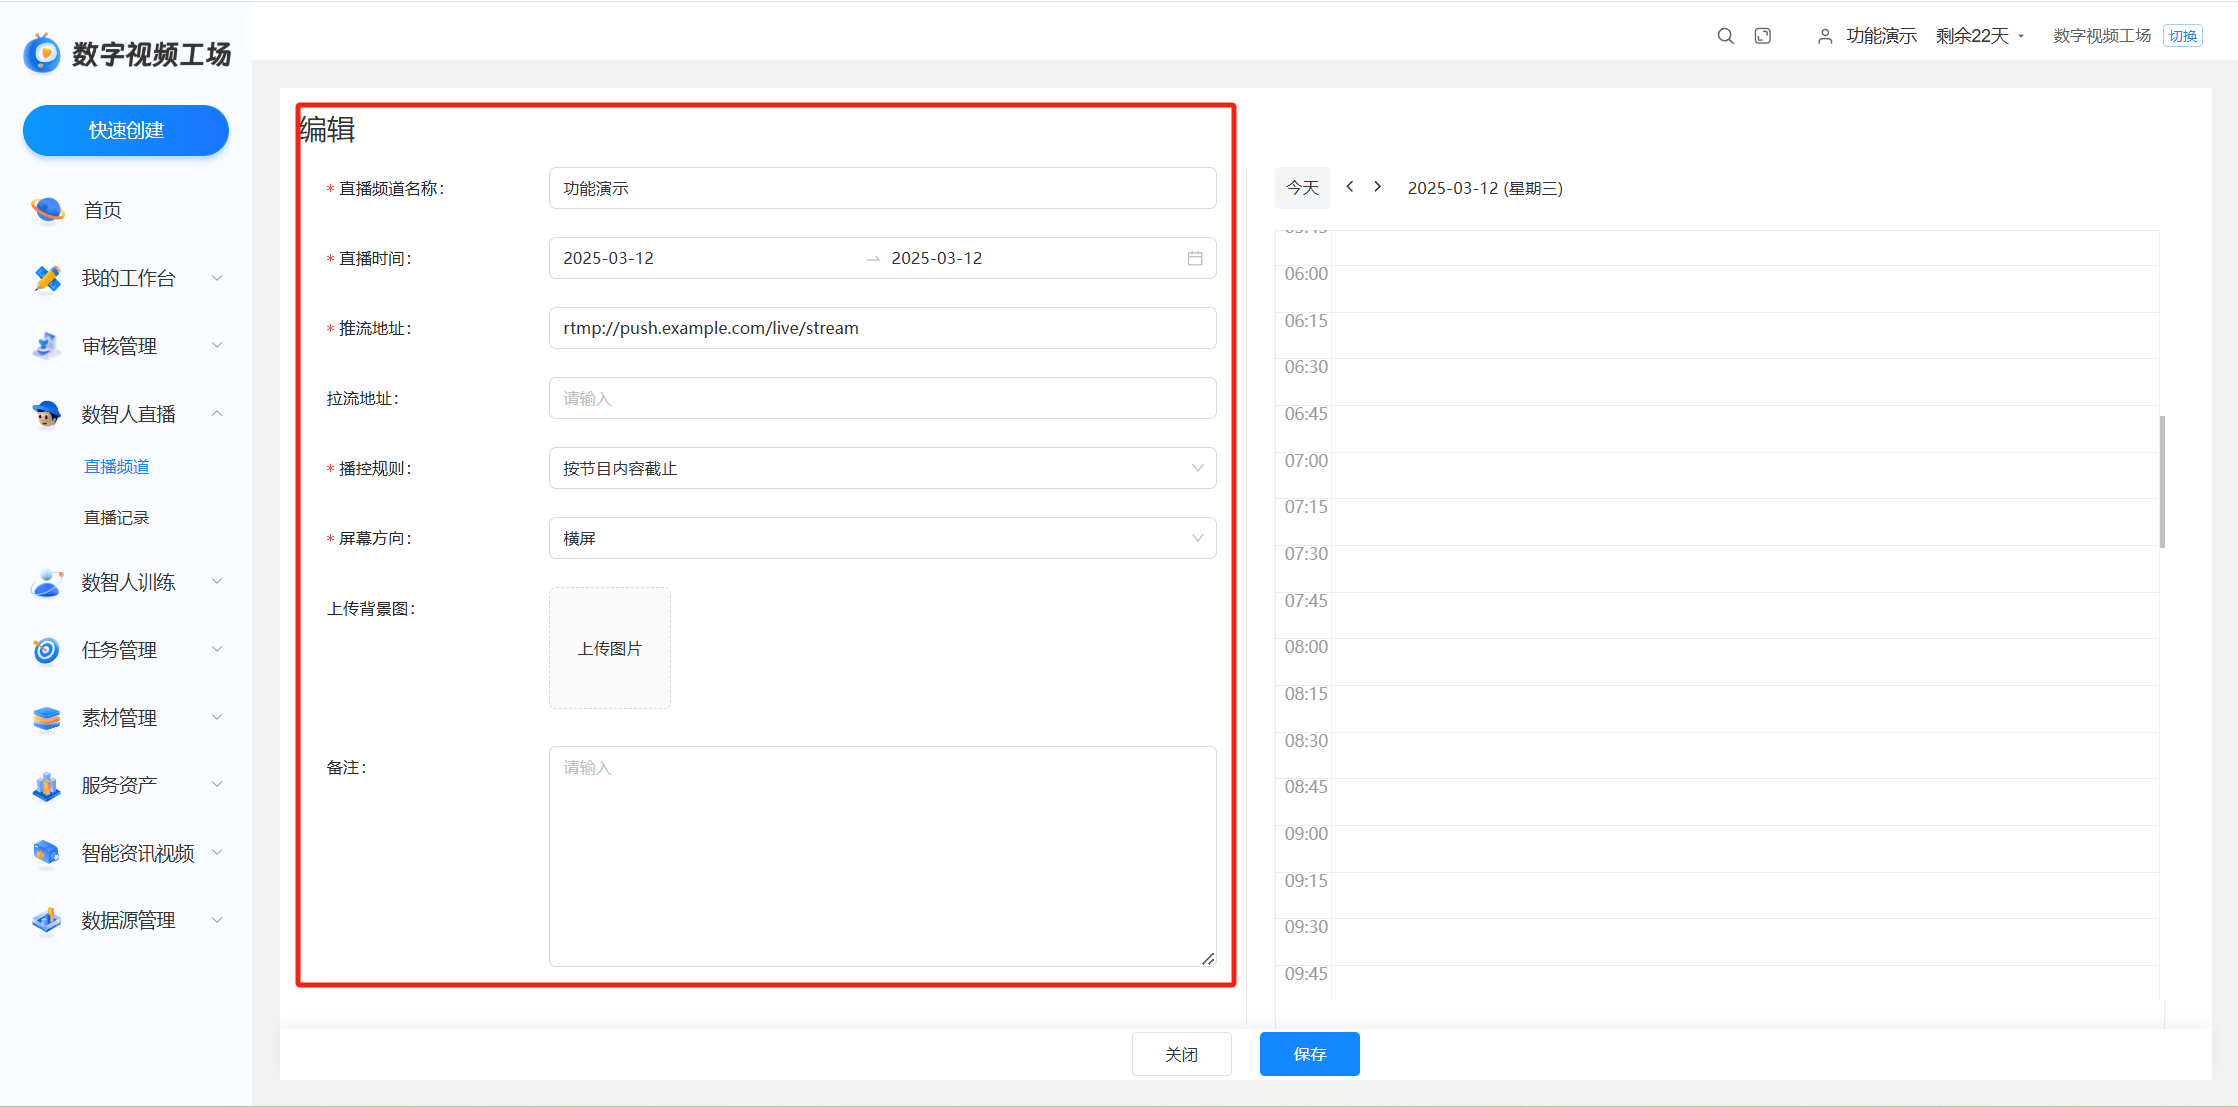
Task: Open the 播控规则 dropdown
Action: click(x=882, y=468)
